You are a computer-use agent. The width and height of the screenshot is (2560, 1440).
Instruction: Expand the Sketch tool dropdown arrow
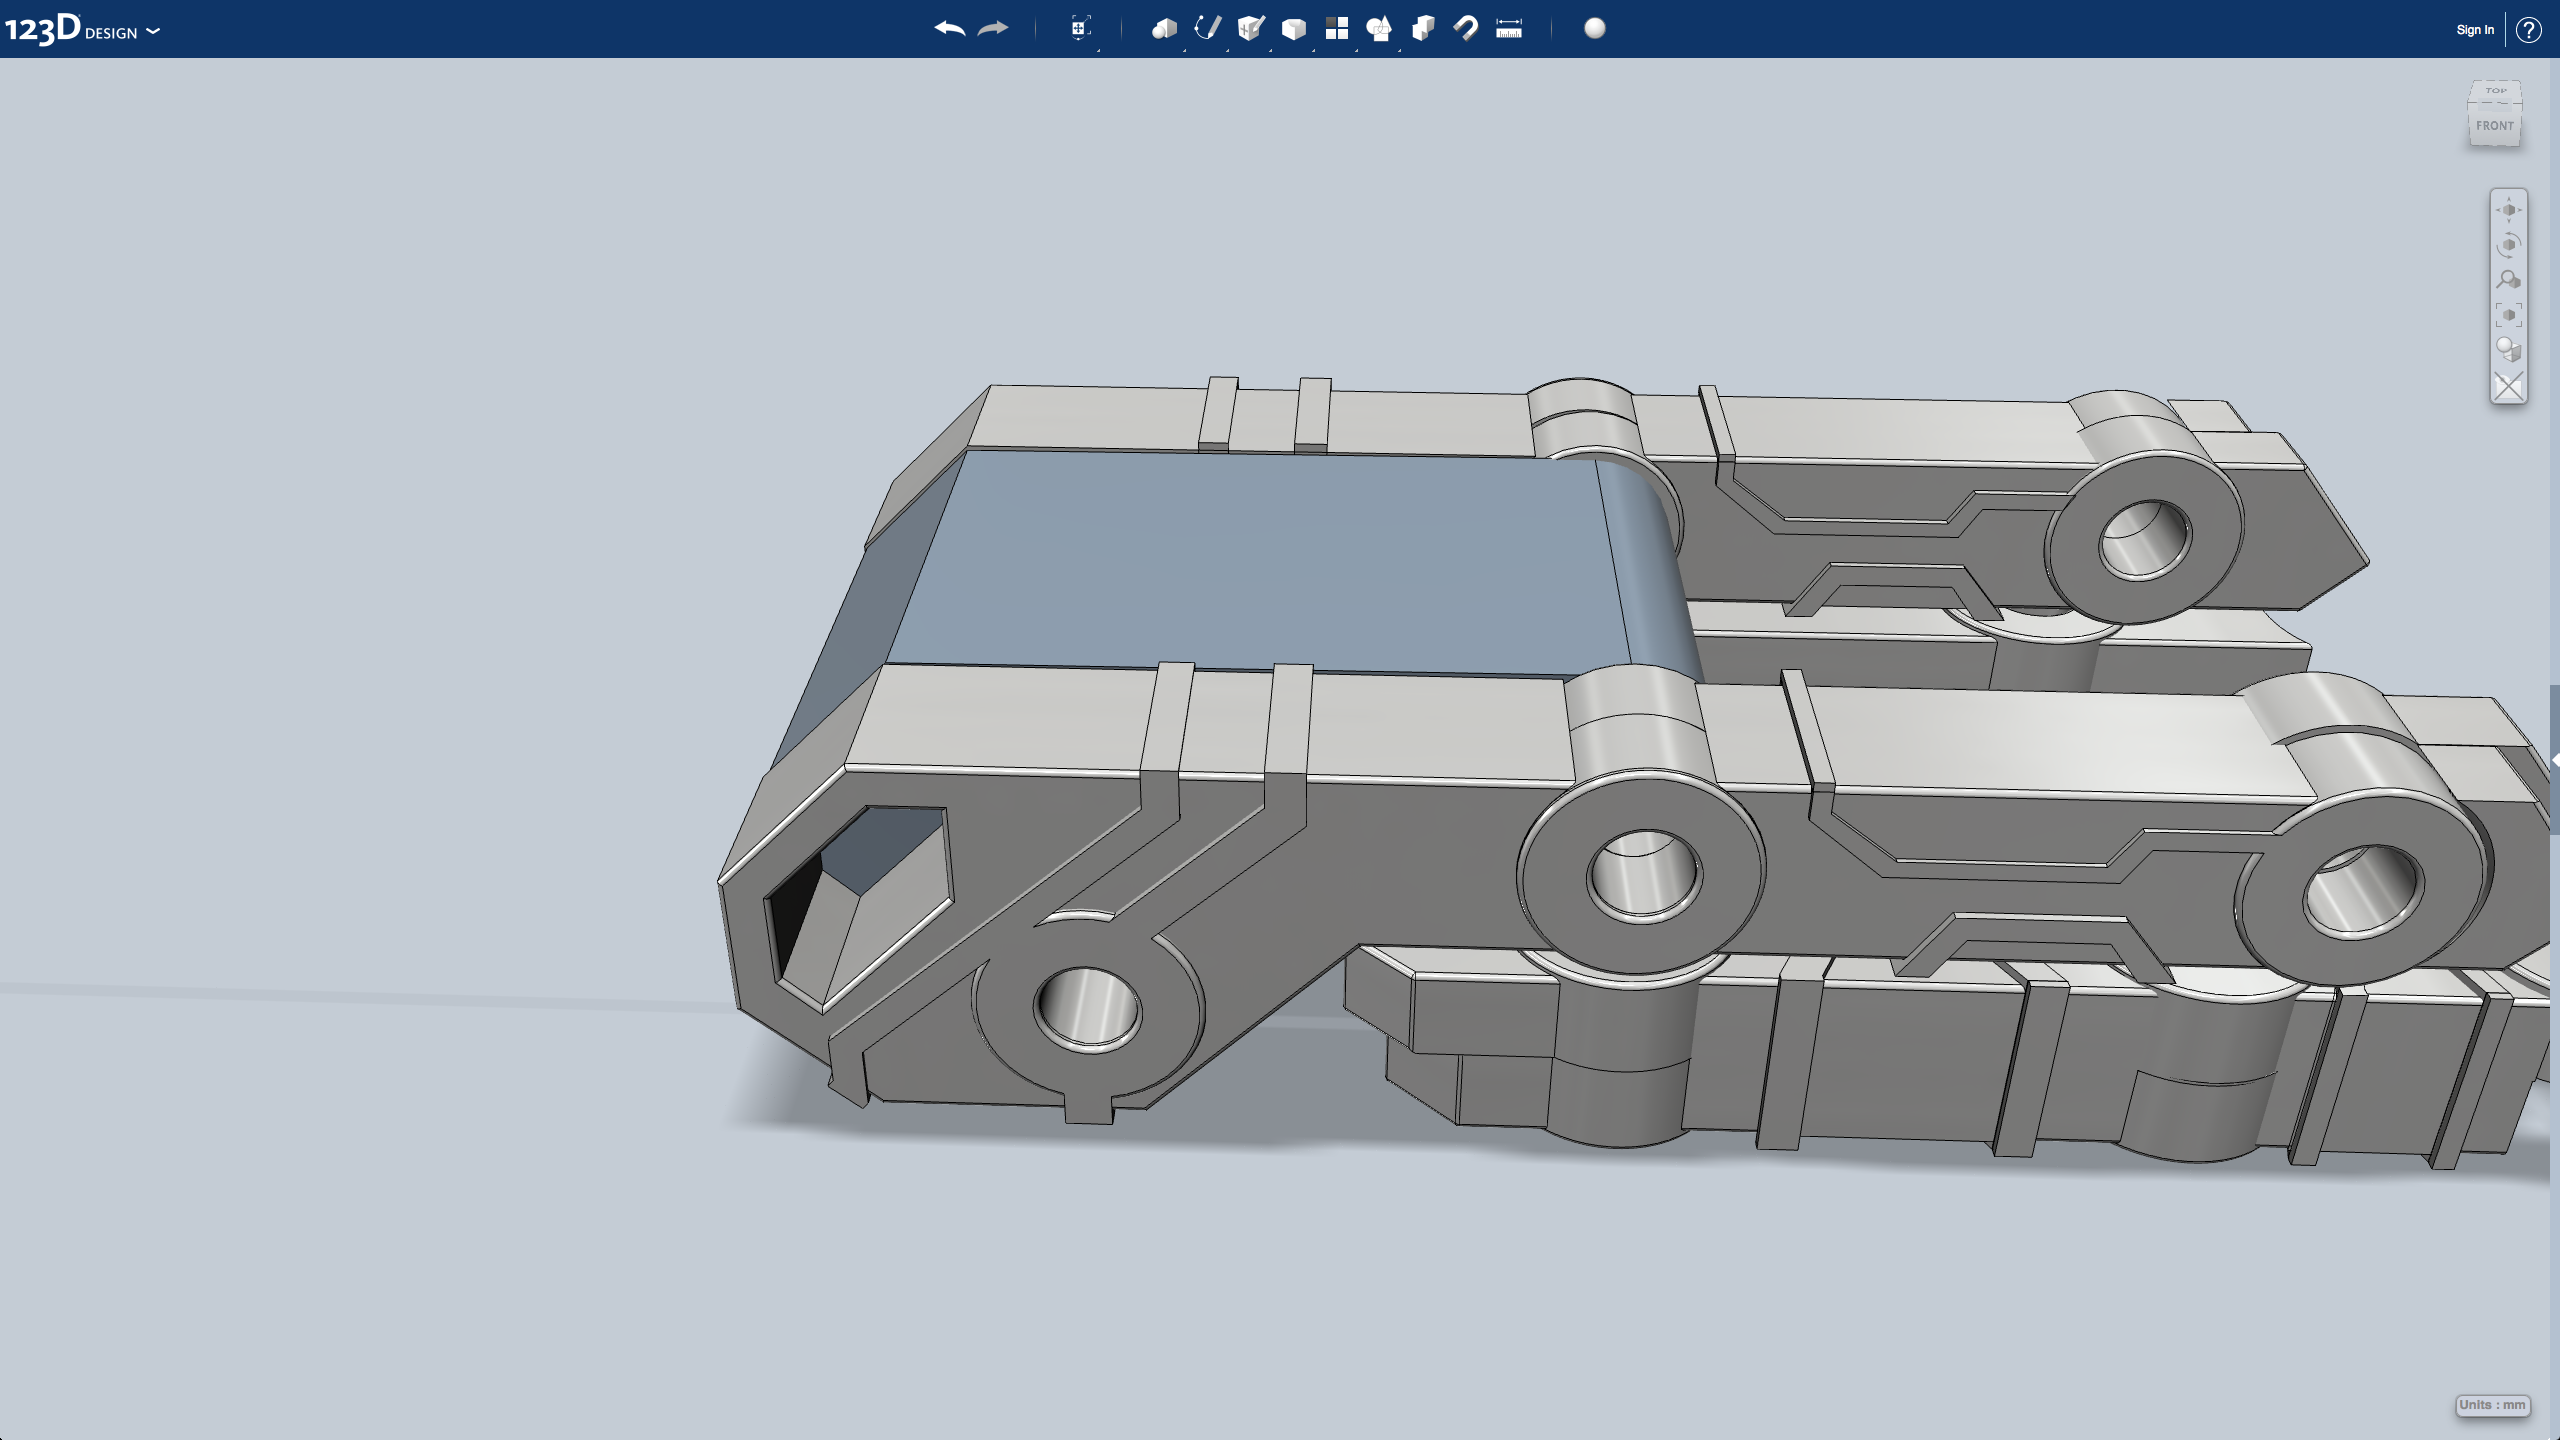[x=1228, y=50]
